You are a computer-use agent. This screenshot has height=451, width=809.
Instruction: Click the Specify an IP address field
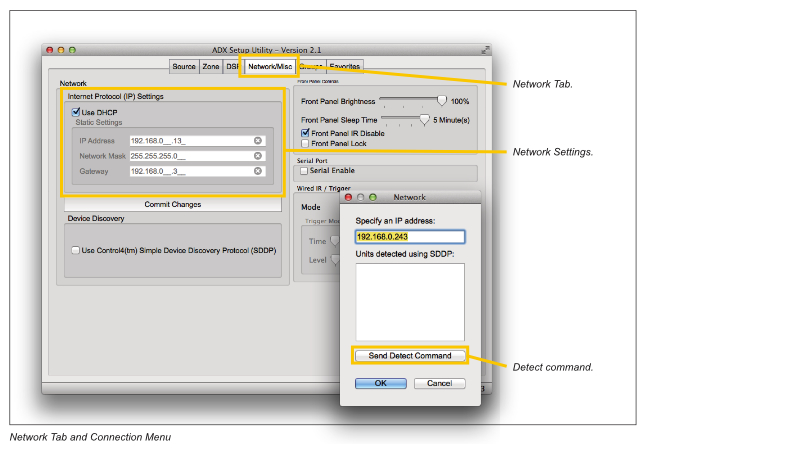[410, 237]
